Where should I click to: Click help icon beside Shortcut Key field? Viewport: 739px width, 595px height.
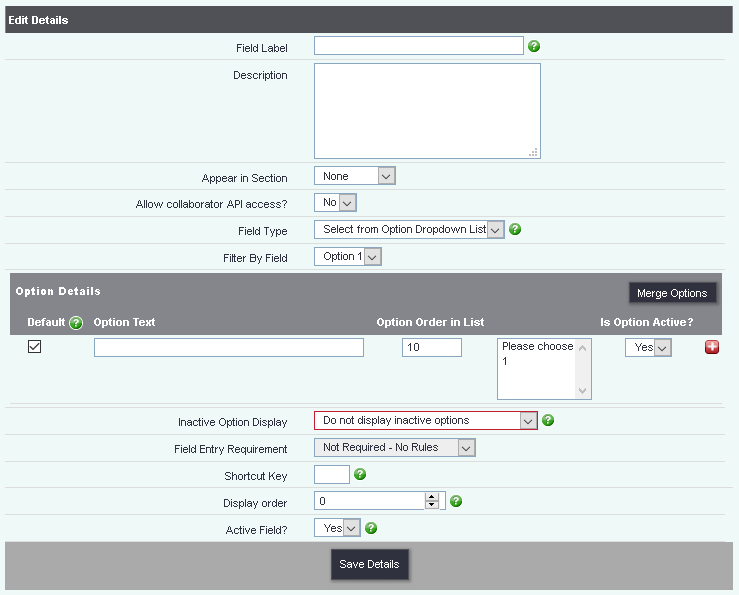360,474
